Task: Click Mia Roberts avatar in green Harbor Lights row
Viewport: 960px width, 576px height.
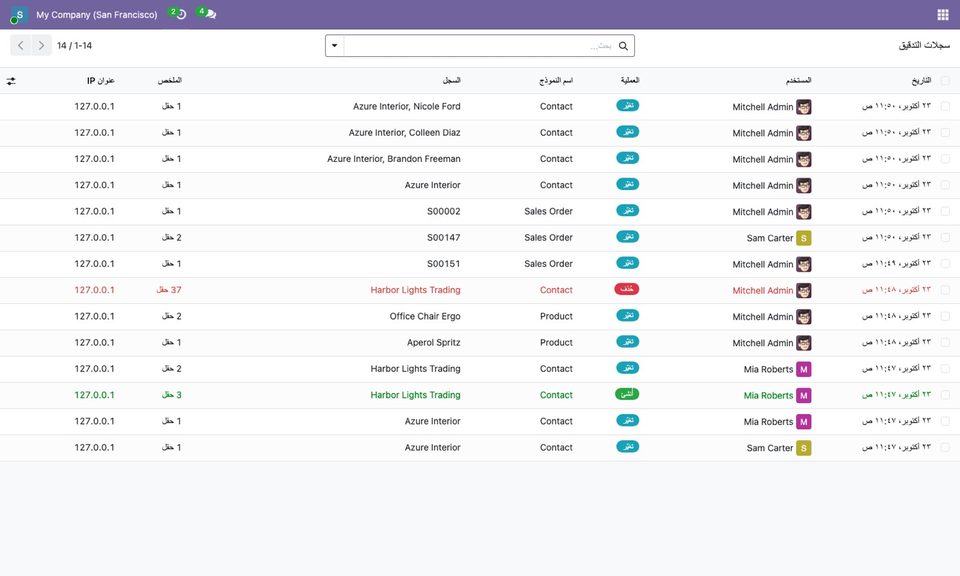Action: tap(804, 395)
